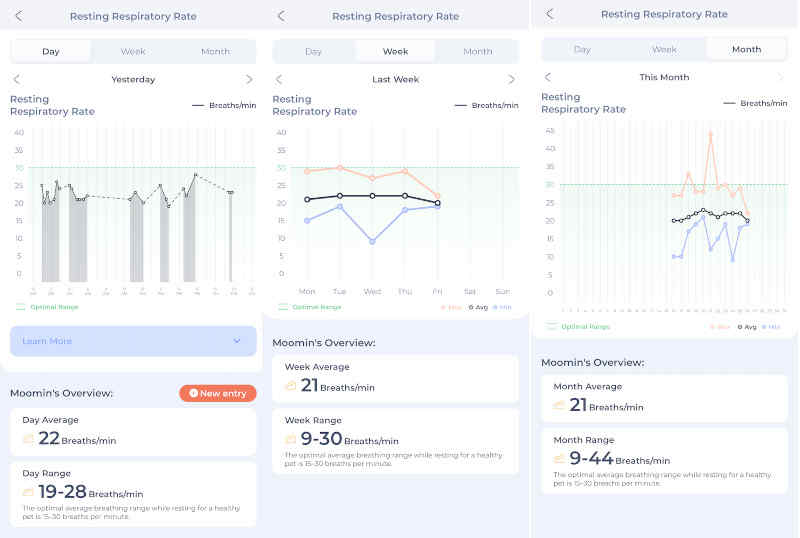
Task: Go to the month before This Month
Action: coord(547,77)
